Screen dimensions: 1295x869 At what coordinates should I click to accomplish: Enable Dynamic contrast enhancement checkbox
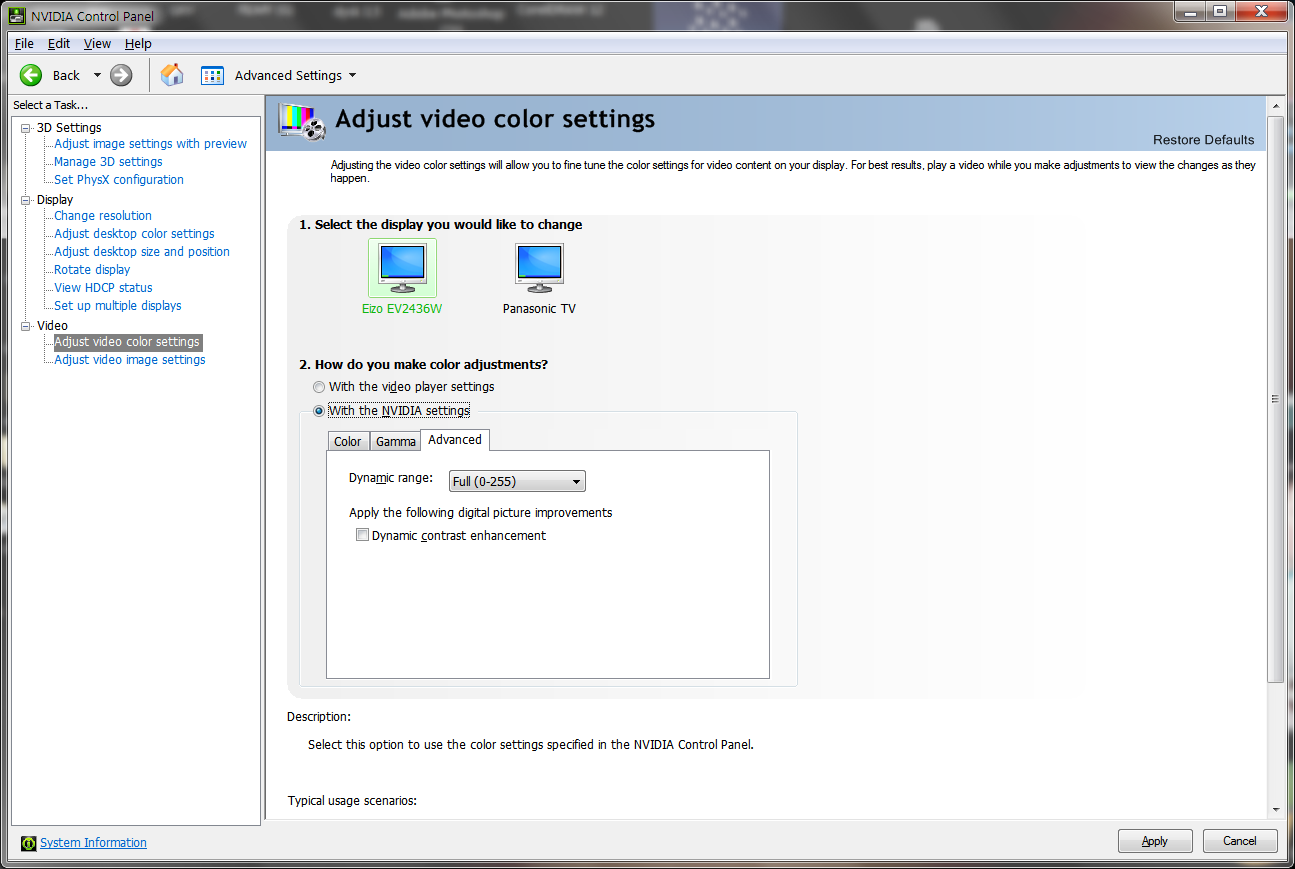point(363,536)
